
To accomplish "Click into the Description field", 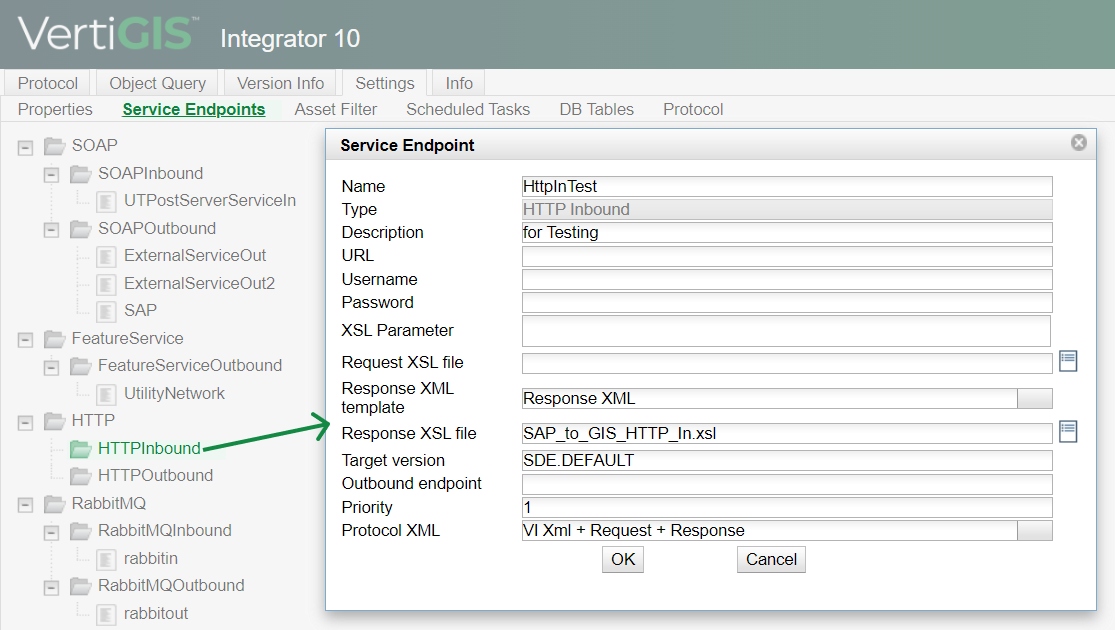I will click(786, 233).
